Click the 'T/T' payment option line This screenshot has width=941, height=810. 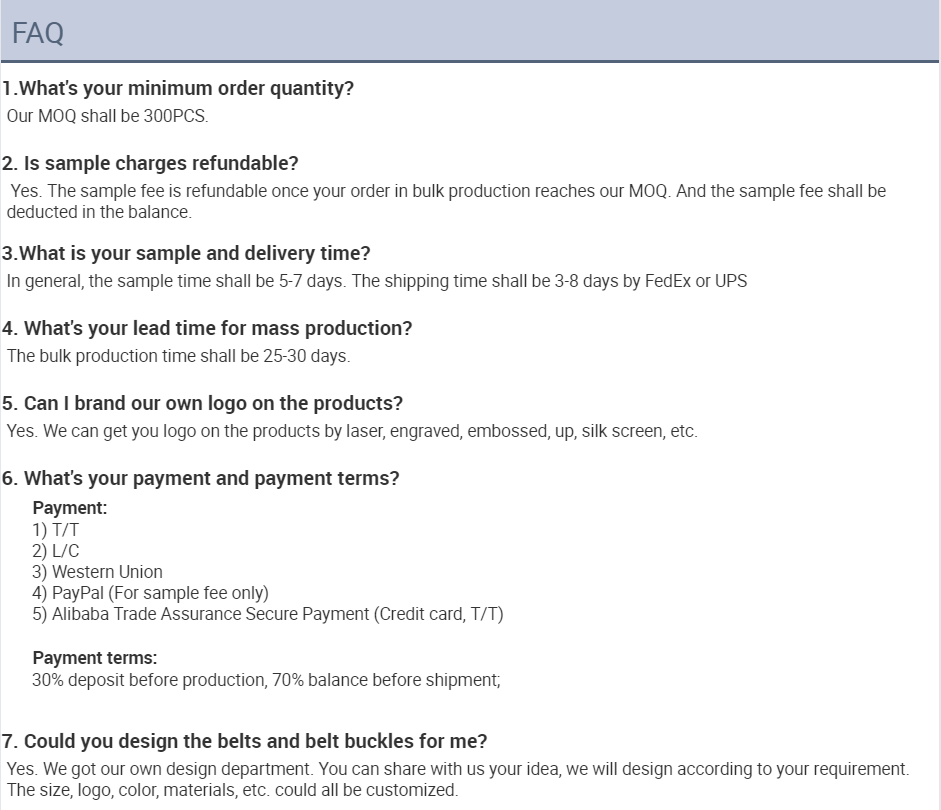(55, 530)
